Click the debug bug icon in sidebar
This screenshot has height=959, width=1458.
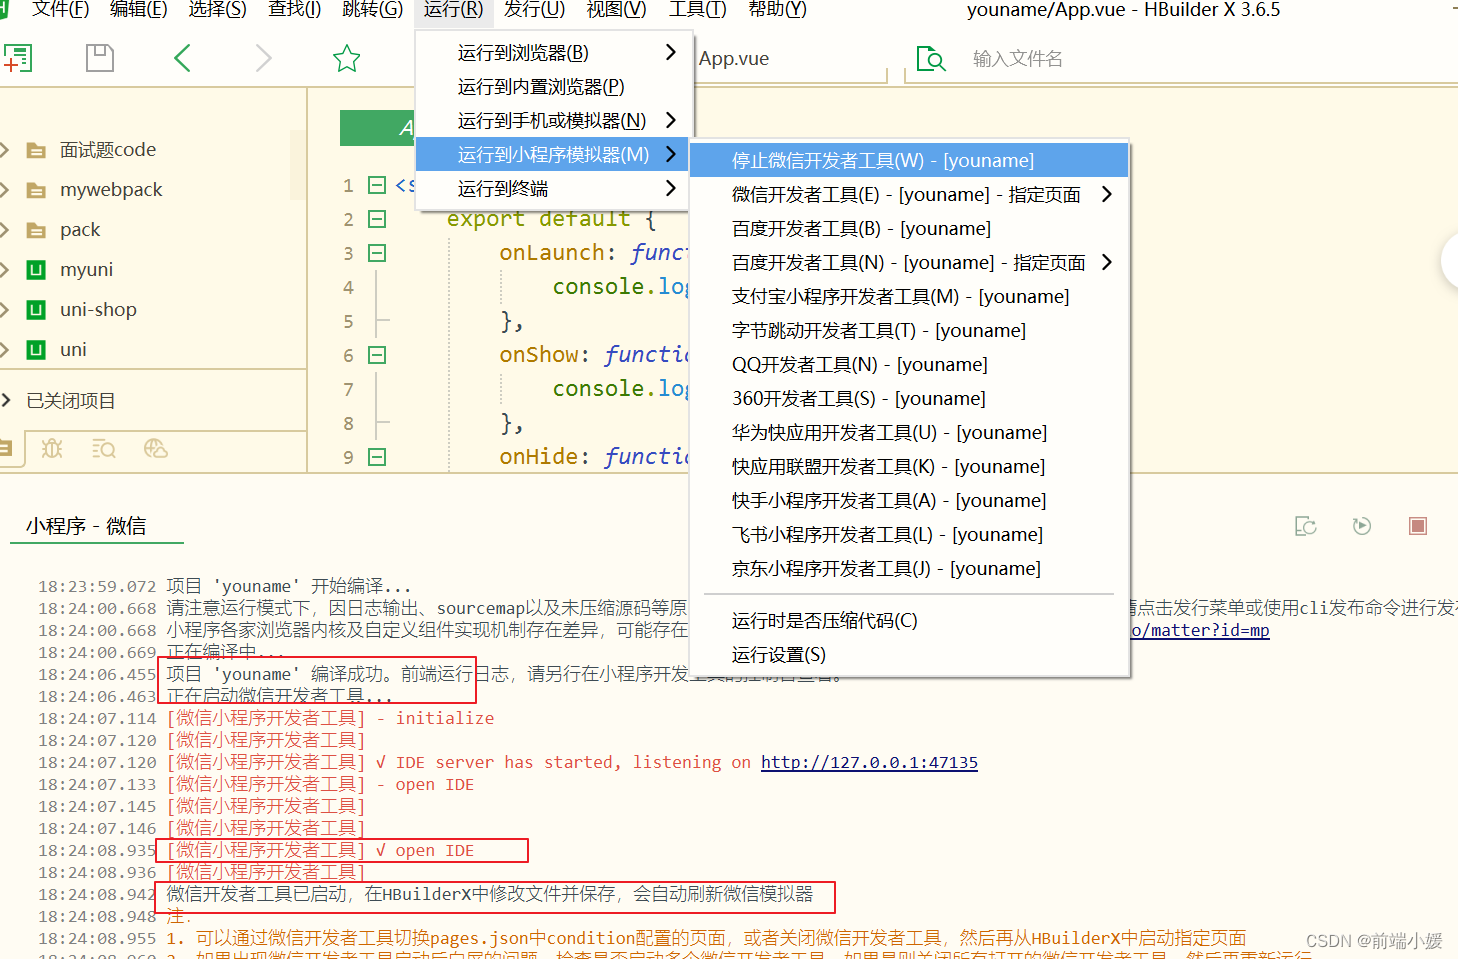pos(52,449)
